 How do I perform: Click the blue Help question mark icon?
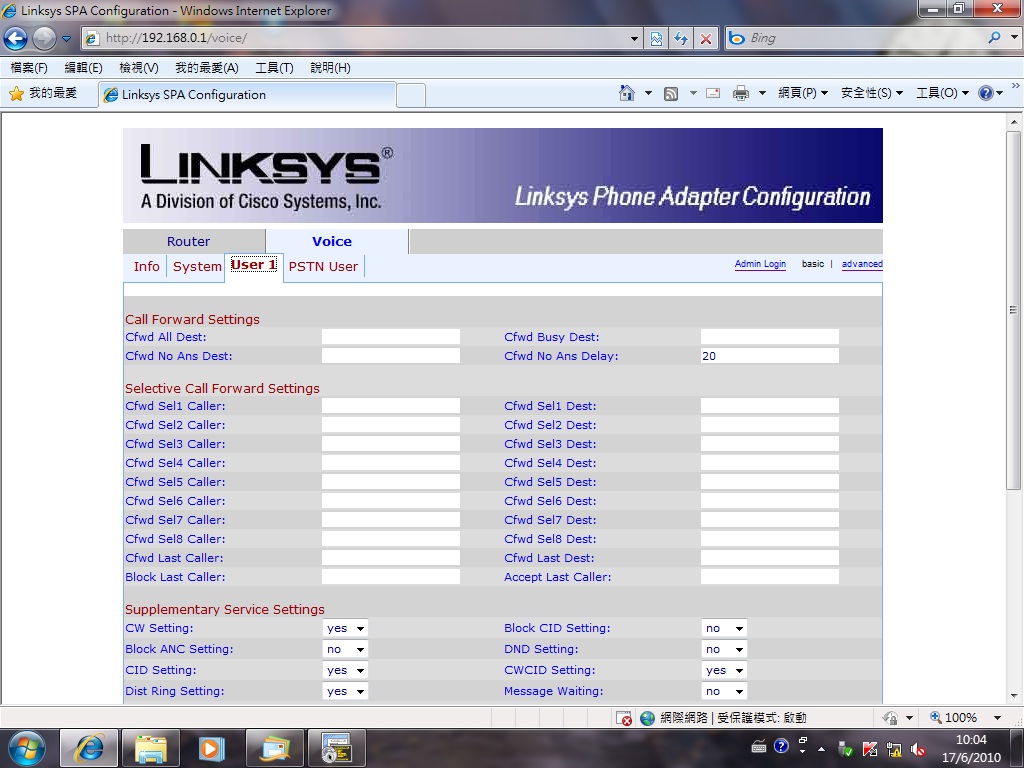pos(985,93)
